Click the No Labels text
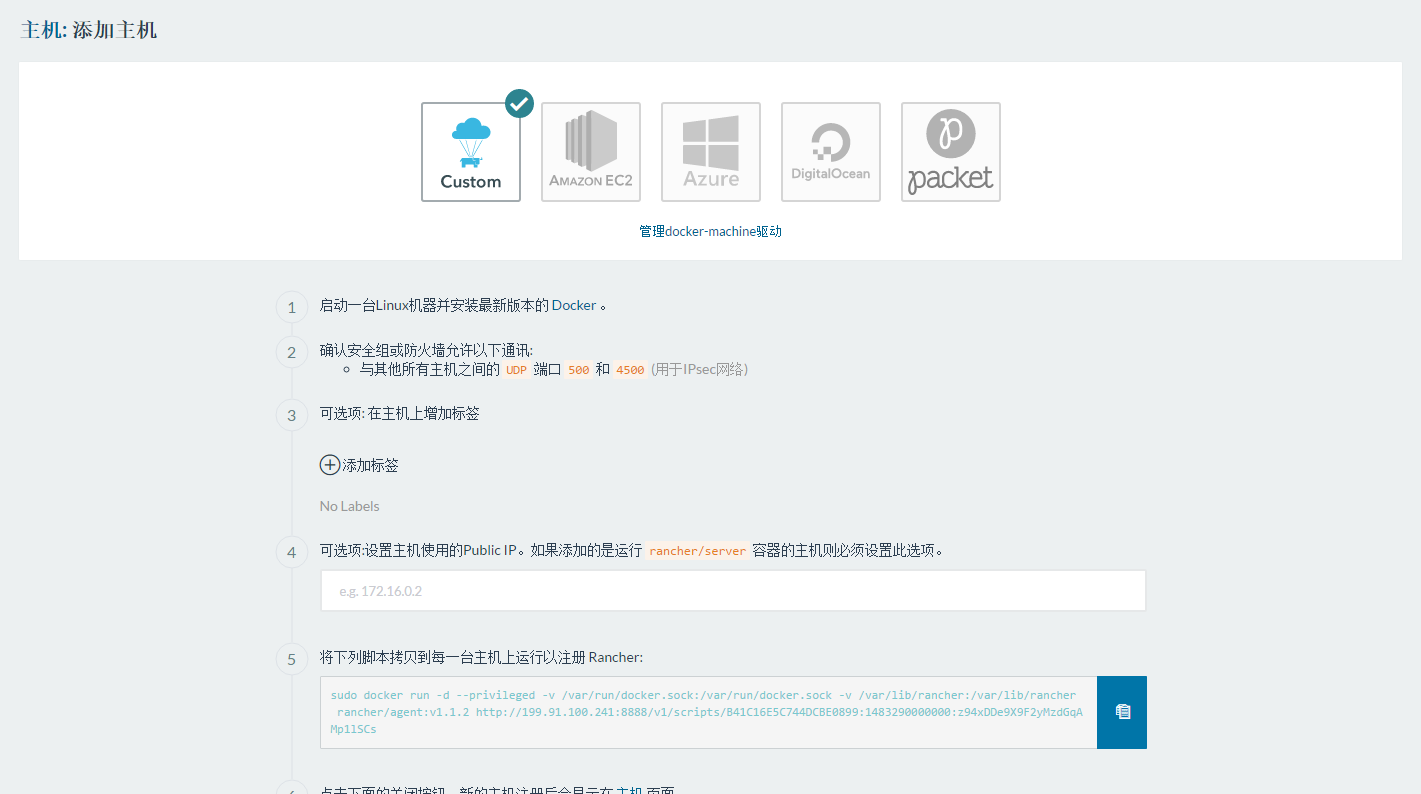 pyautogui.click(x=350, y=506)
